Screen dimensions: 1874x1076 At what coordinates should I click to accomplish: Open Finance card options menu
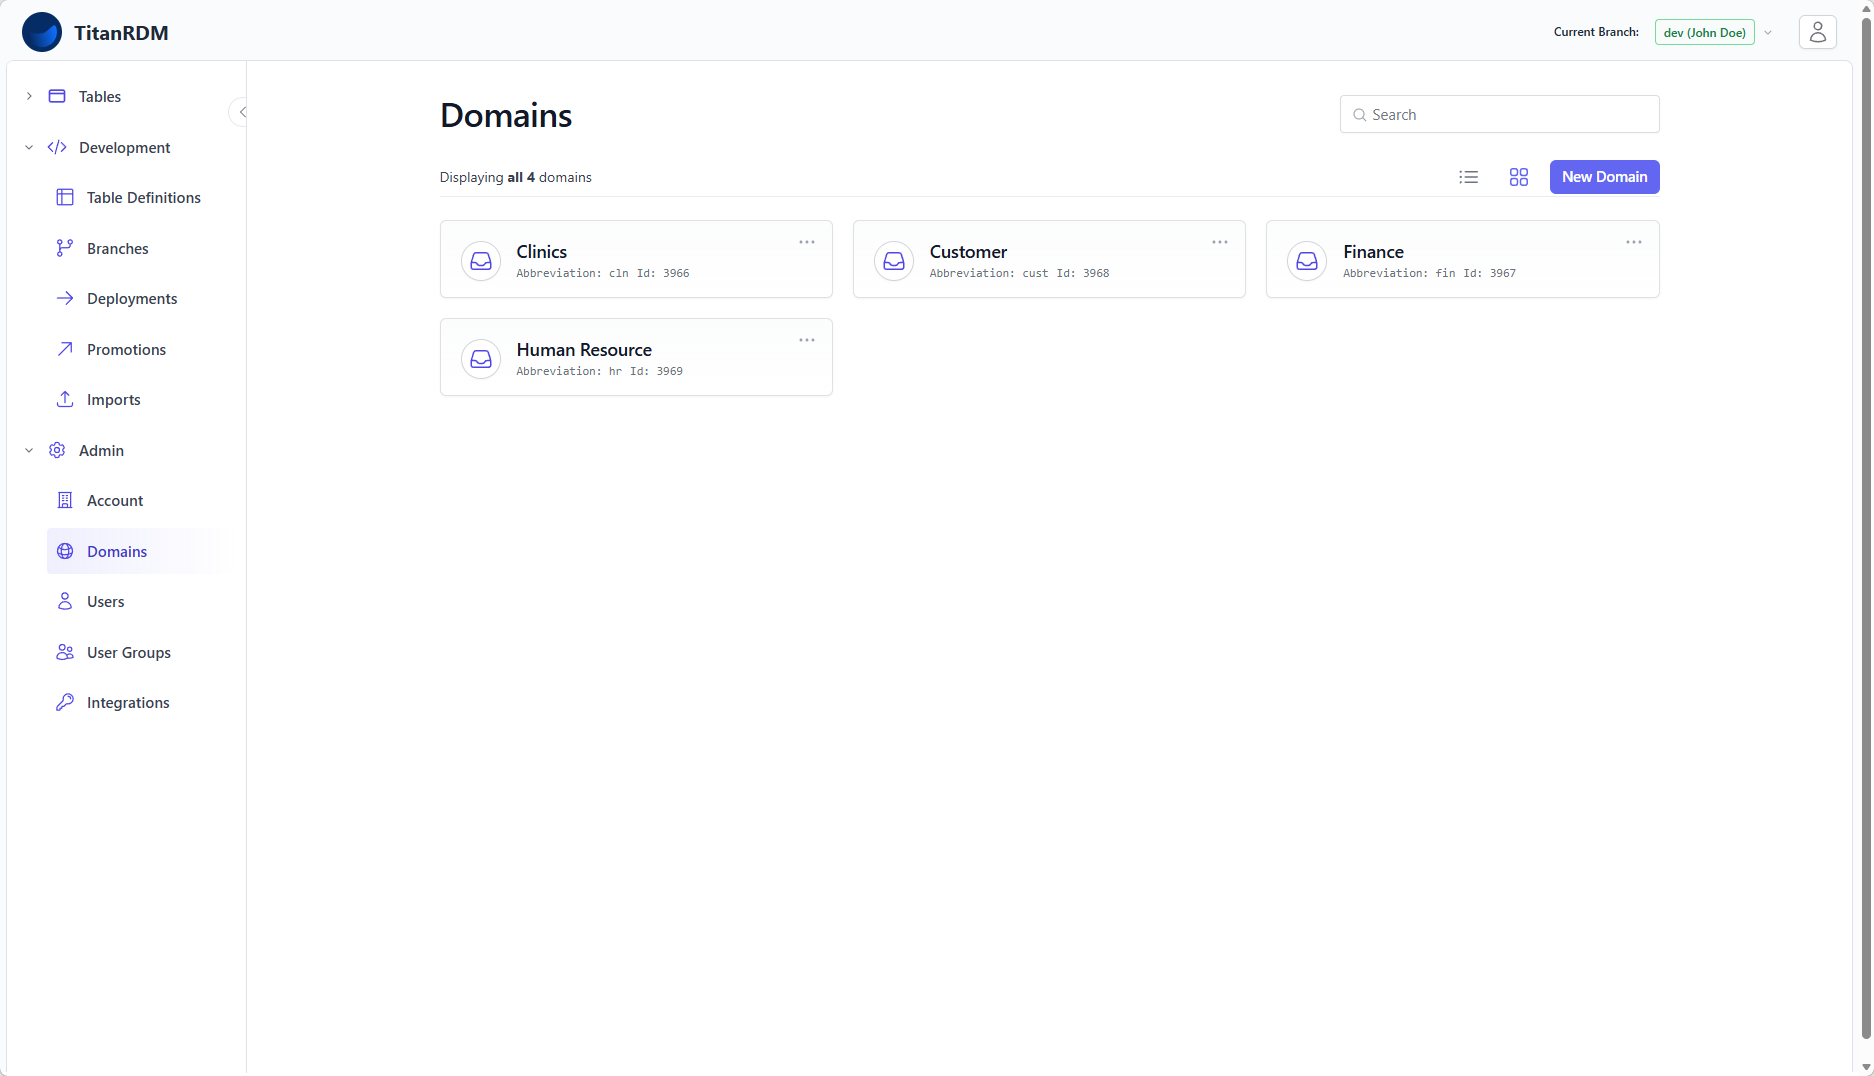click(x=1634, y=242)
